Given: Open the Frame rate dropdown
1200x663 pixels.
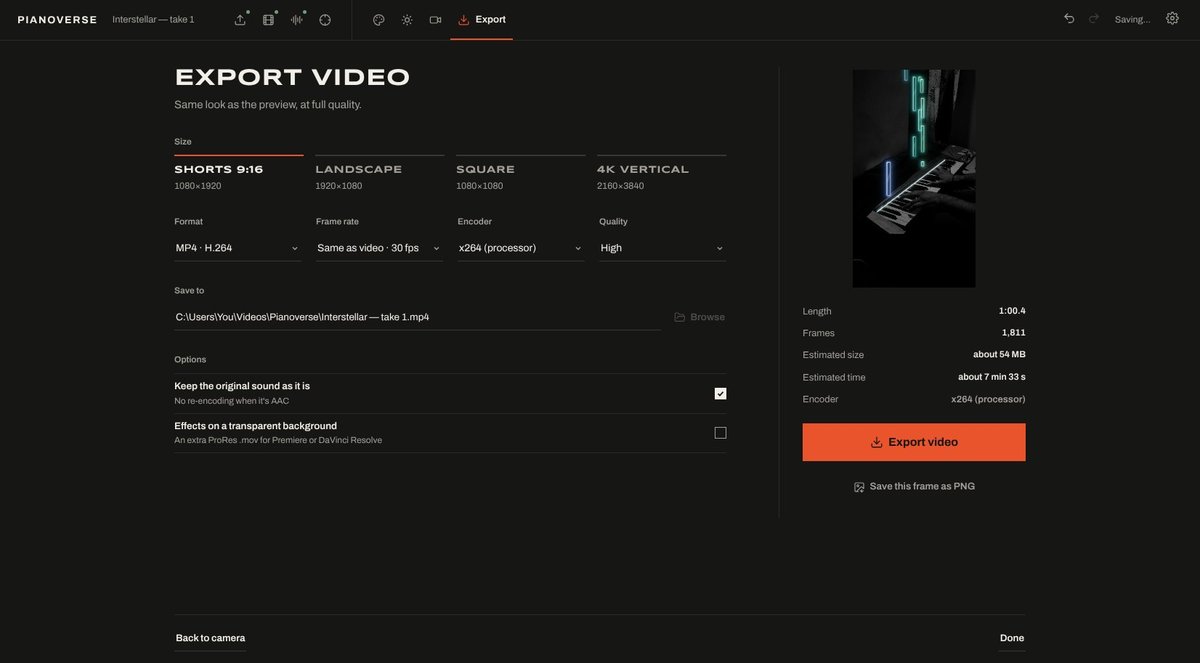Looking at the screenshot, I should 379,248.
